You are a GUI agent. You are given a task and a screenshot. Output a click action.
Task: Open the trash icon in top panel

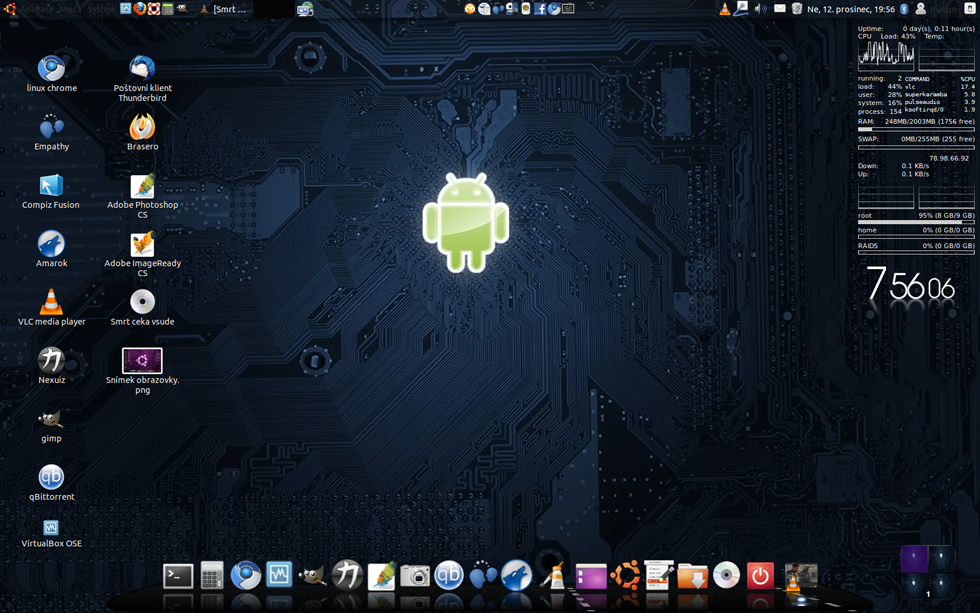click(x=797, y=9)
